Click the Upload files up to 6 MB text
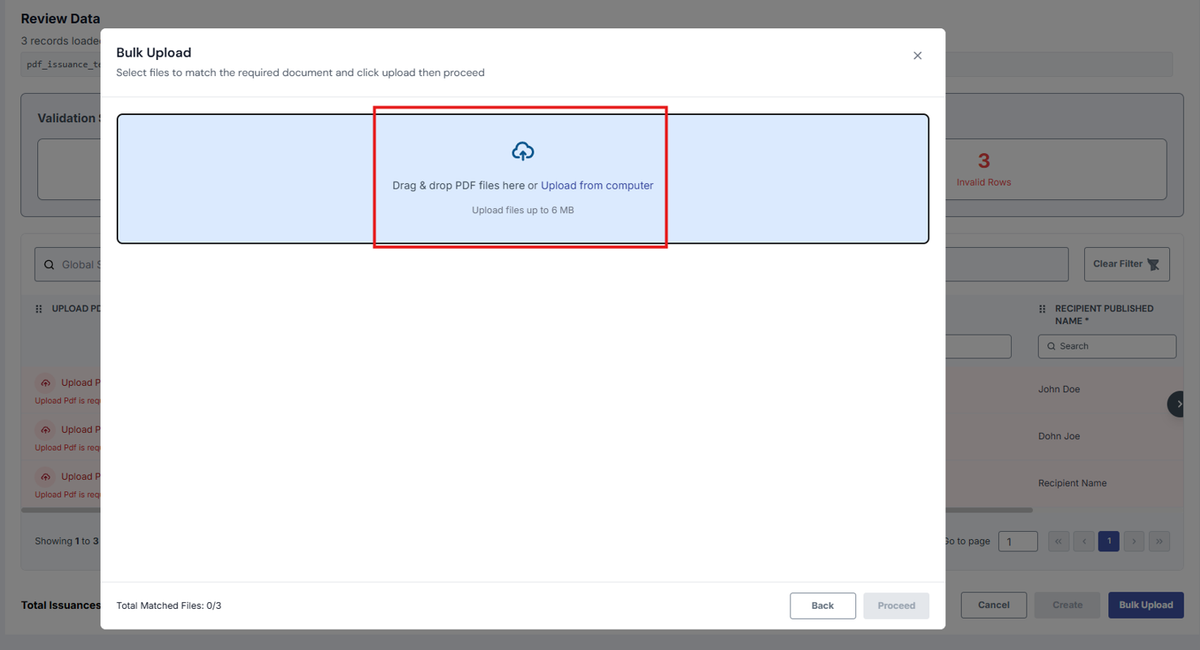This screenshot has width=1200, height=650. pos(523,210)
